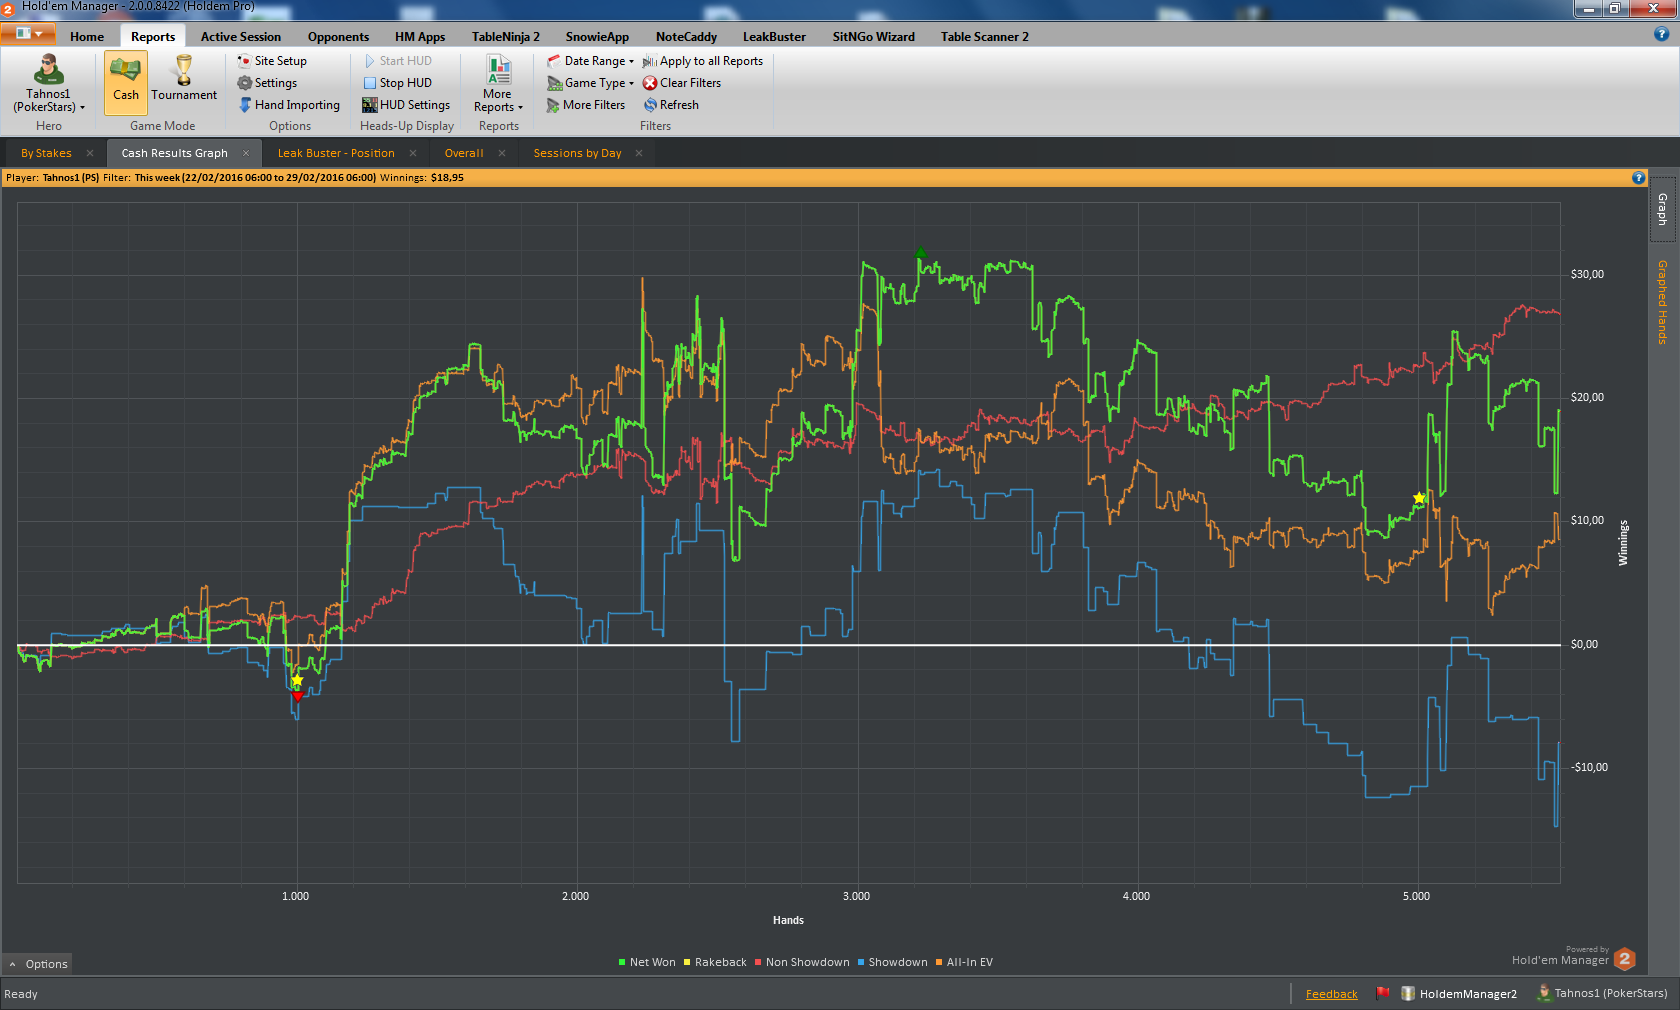Toggle Non Showdown red legend swatch
This screenshot has width=1680, height=1010.
point(758,962)
